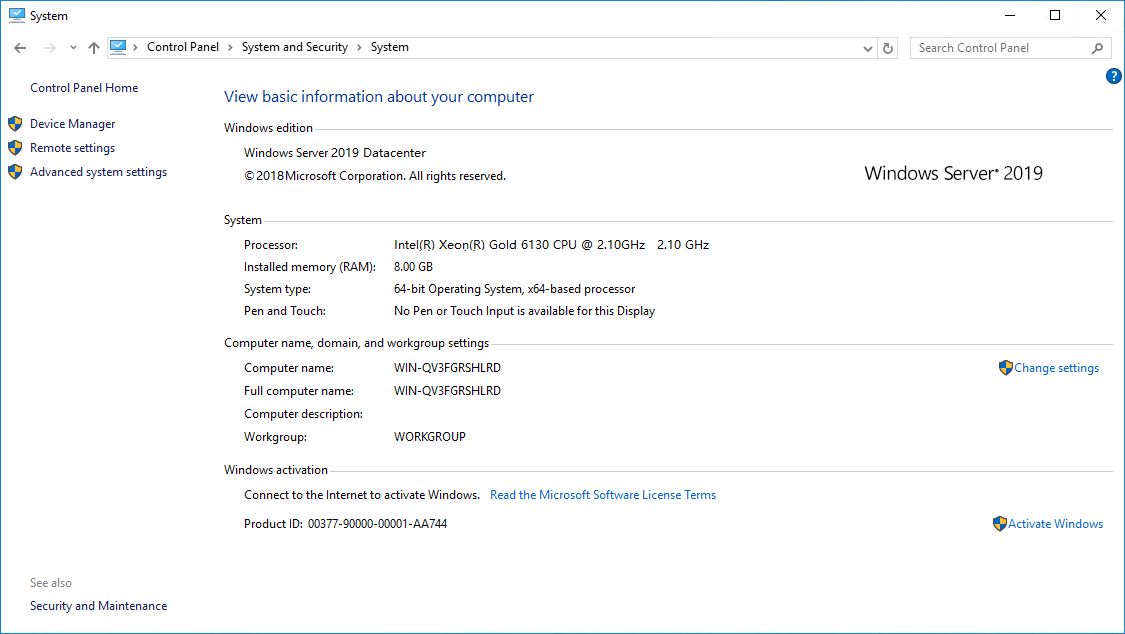The image size is (1125, 634).
Task: Click the installed memory value 8.00 GB
Action: click(x=413, y=267)
